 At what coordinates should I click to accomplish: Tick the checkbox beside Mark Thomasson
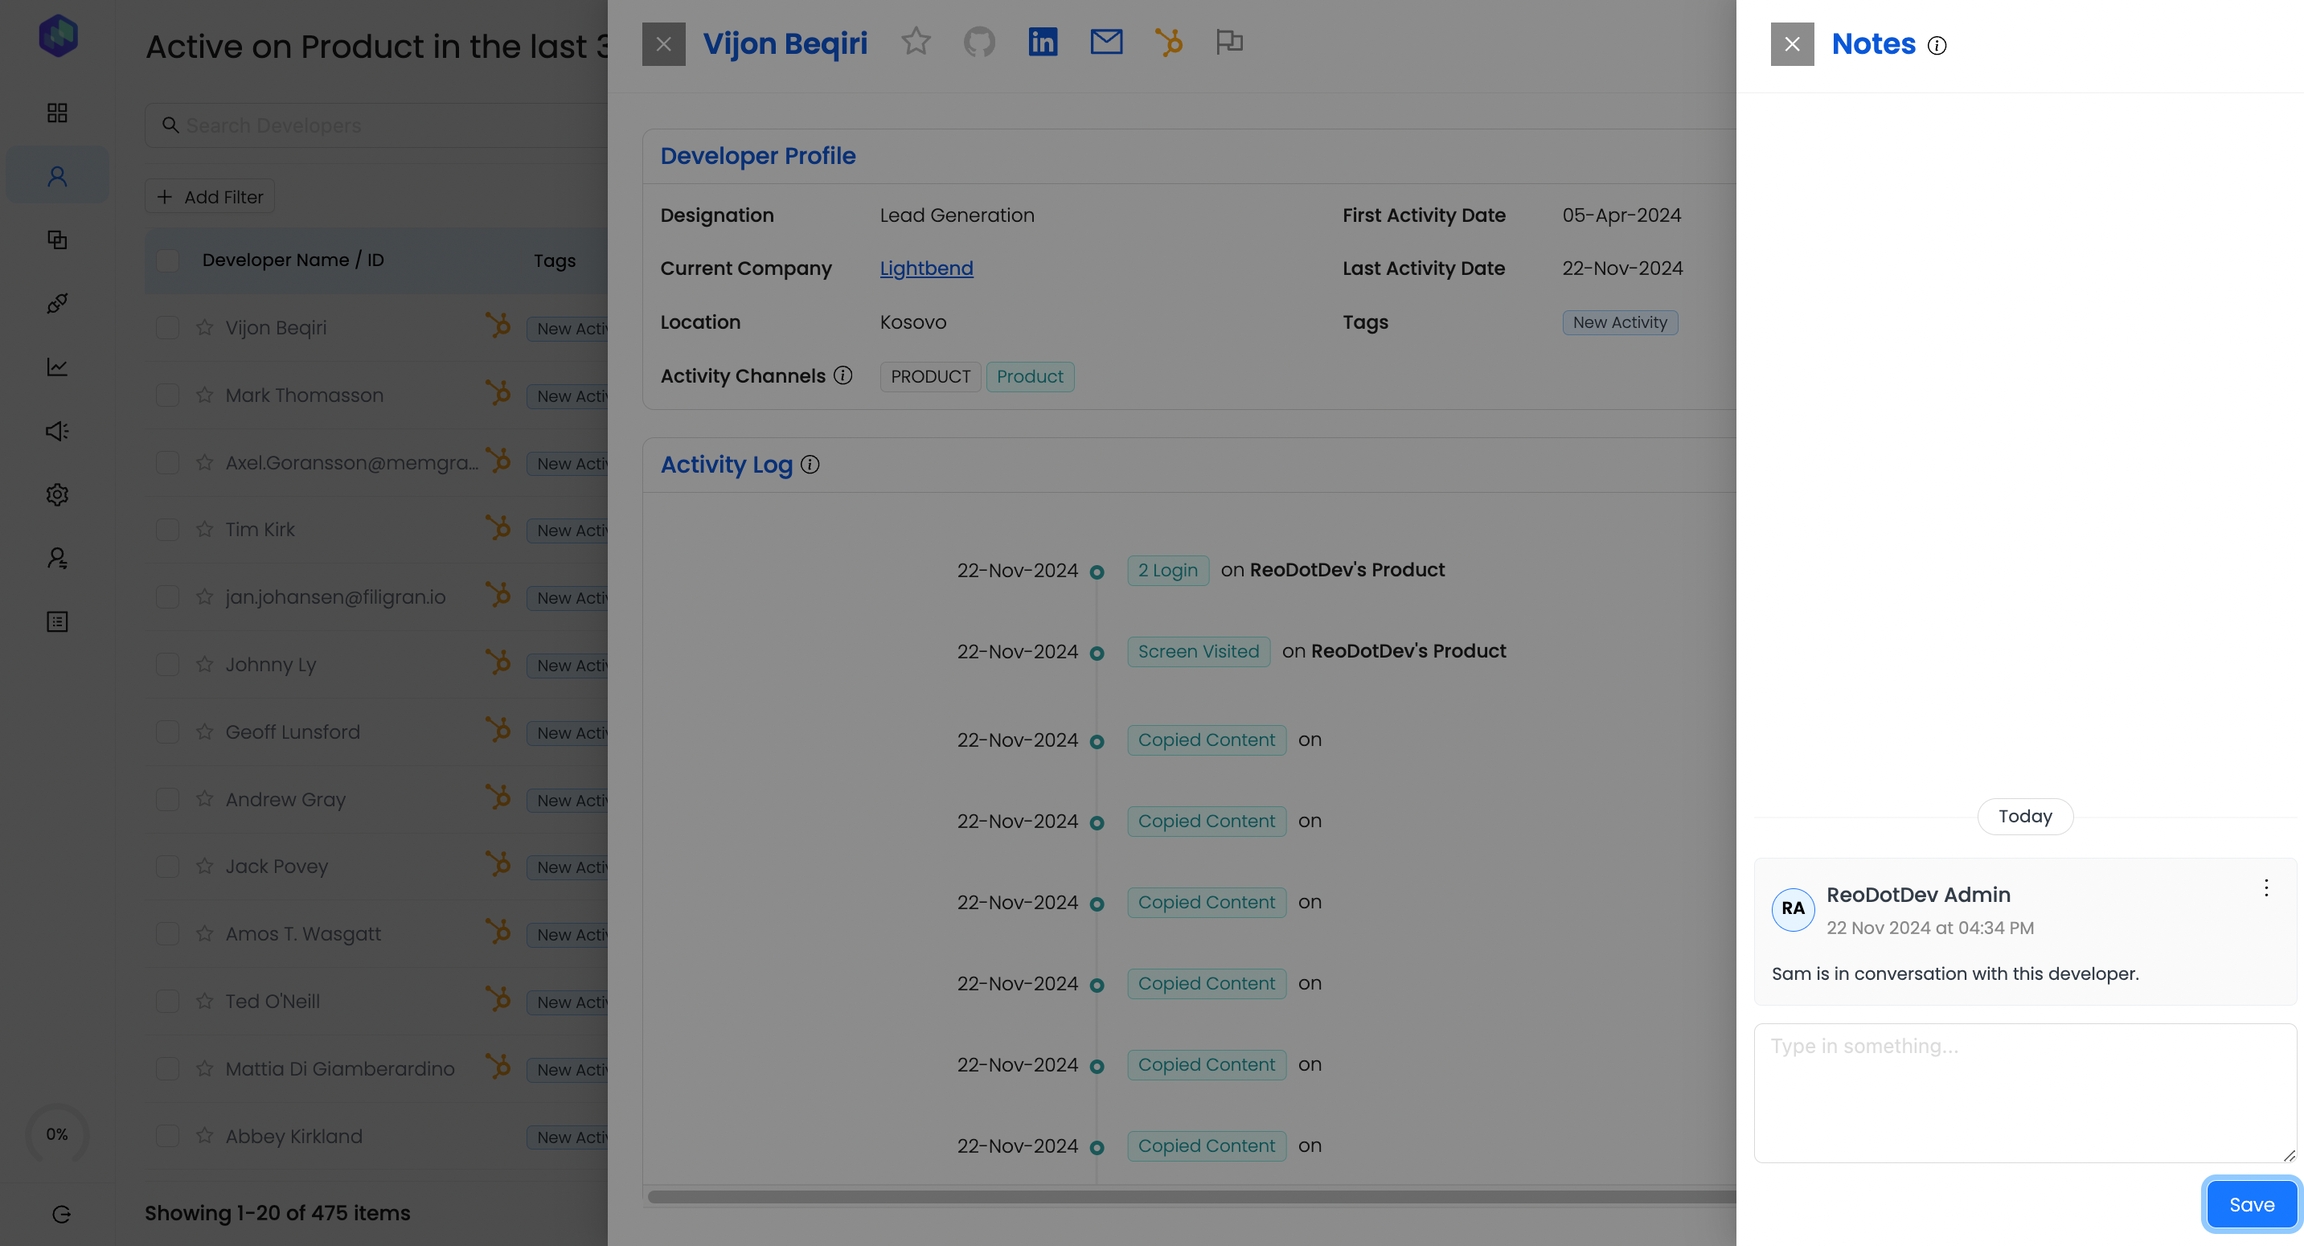(x=167, y=395)
